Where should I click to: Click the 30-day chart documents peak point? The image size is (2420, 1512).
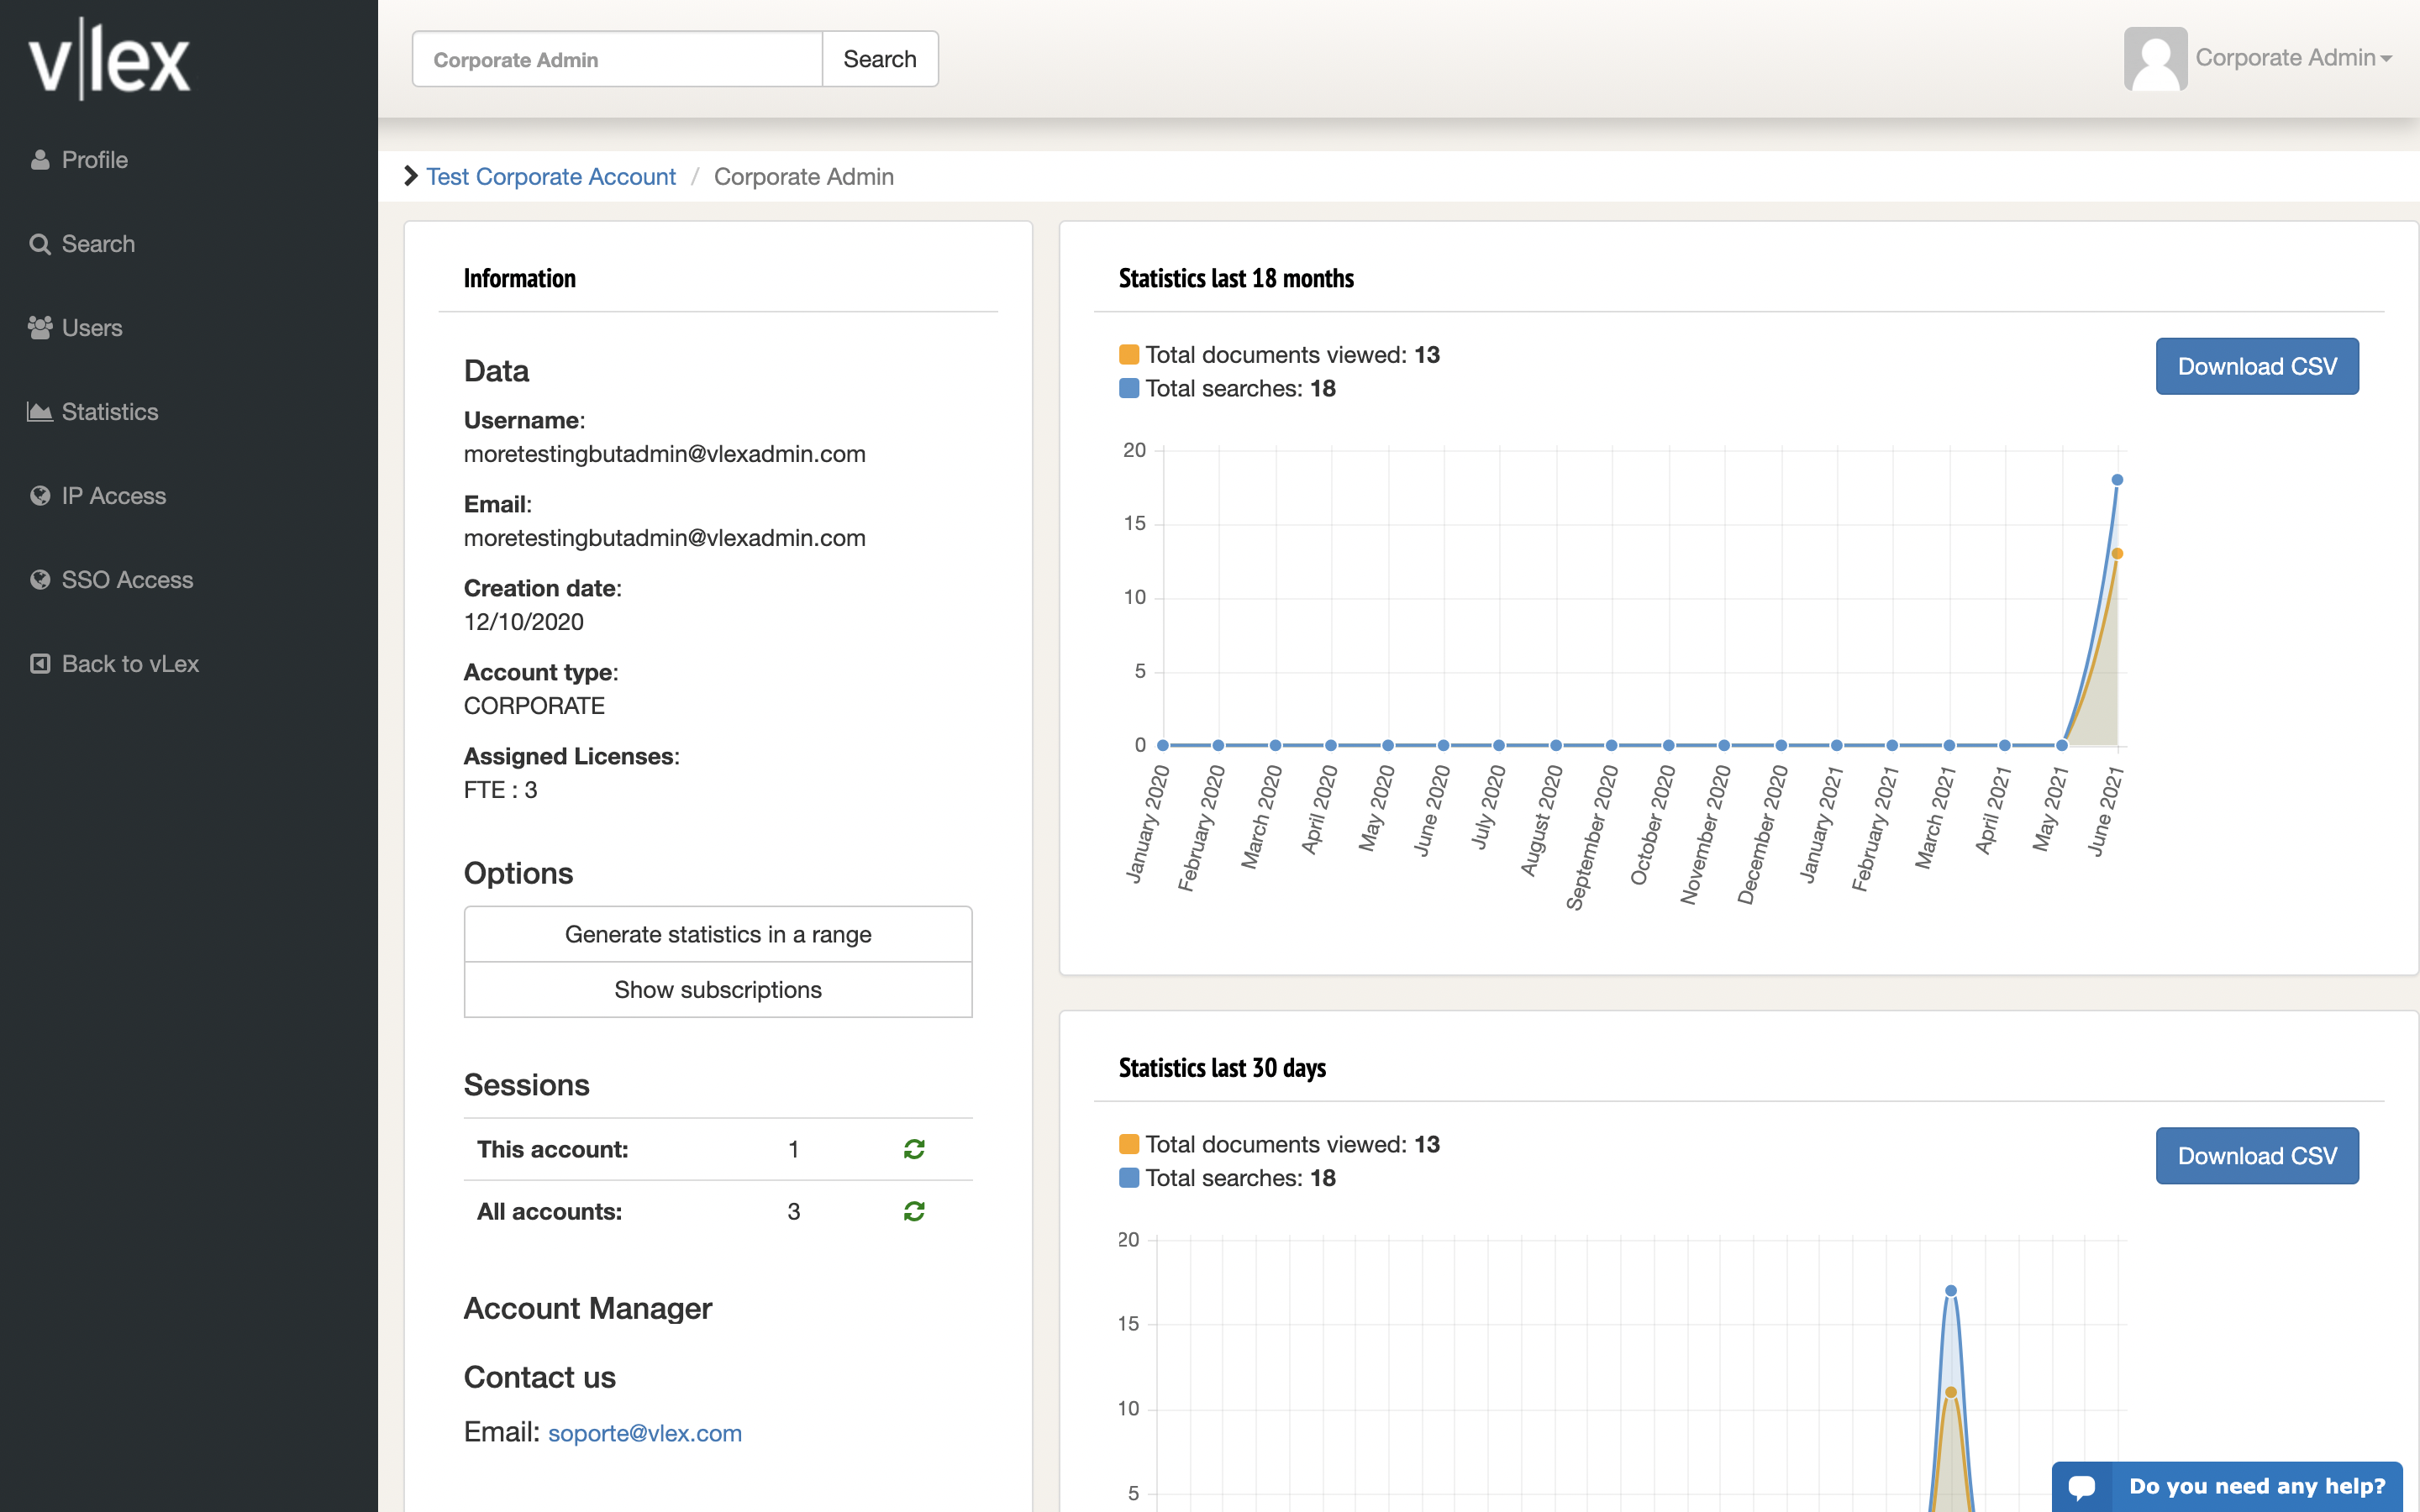tap(1951, 1392)
